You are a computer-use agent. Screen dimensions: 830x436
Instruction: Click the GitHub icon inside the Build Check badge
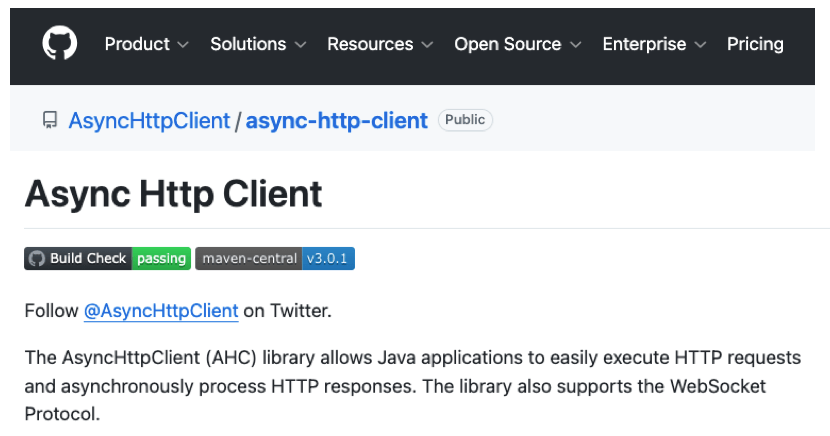click(37, 259)
